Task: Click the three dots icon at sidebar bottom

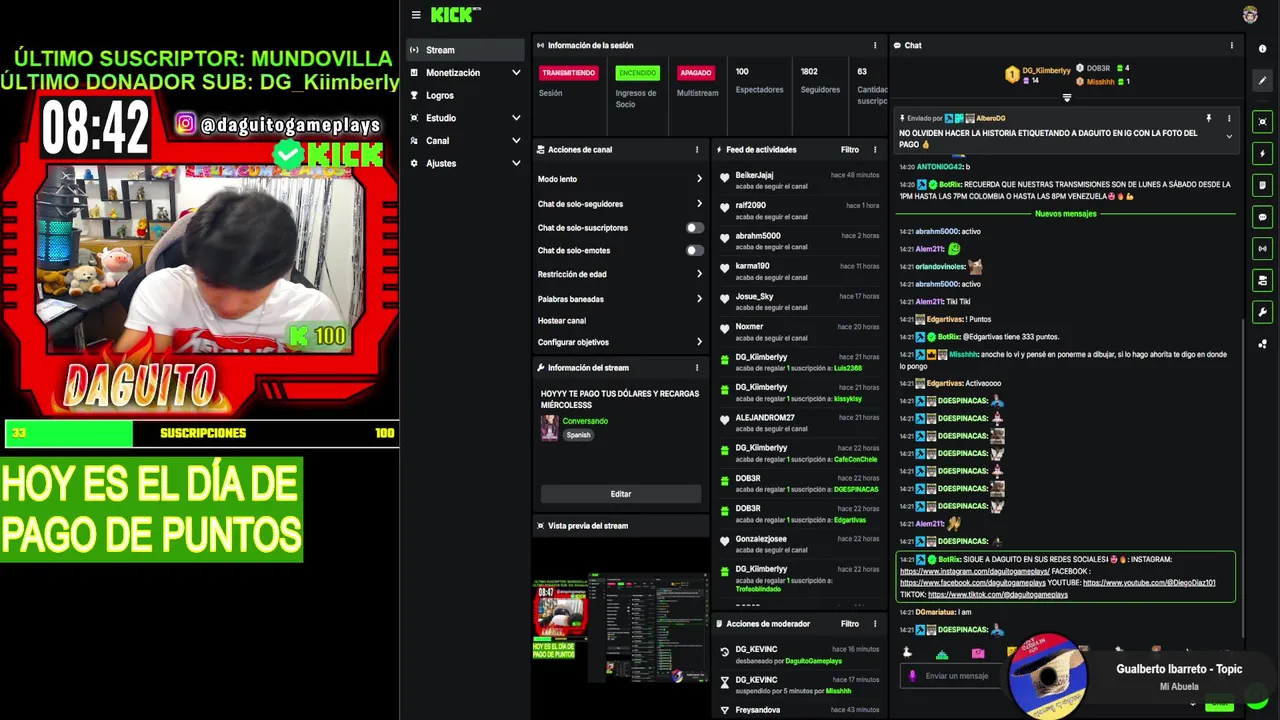Action: click(x=1262, y=344)
